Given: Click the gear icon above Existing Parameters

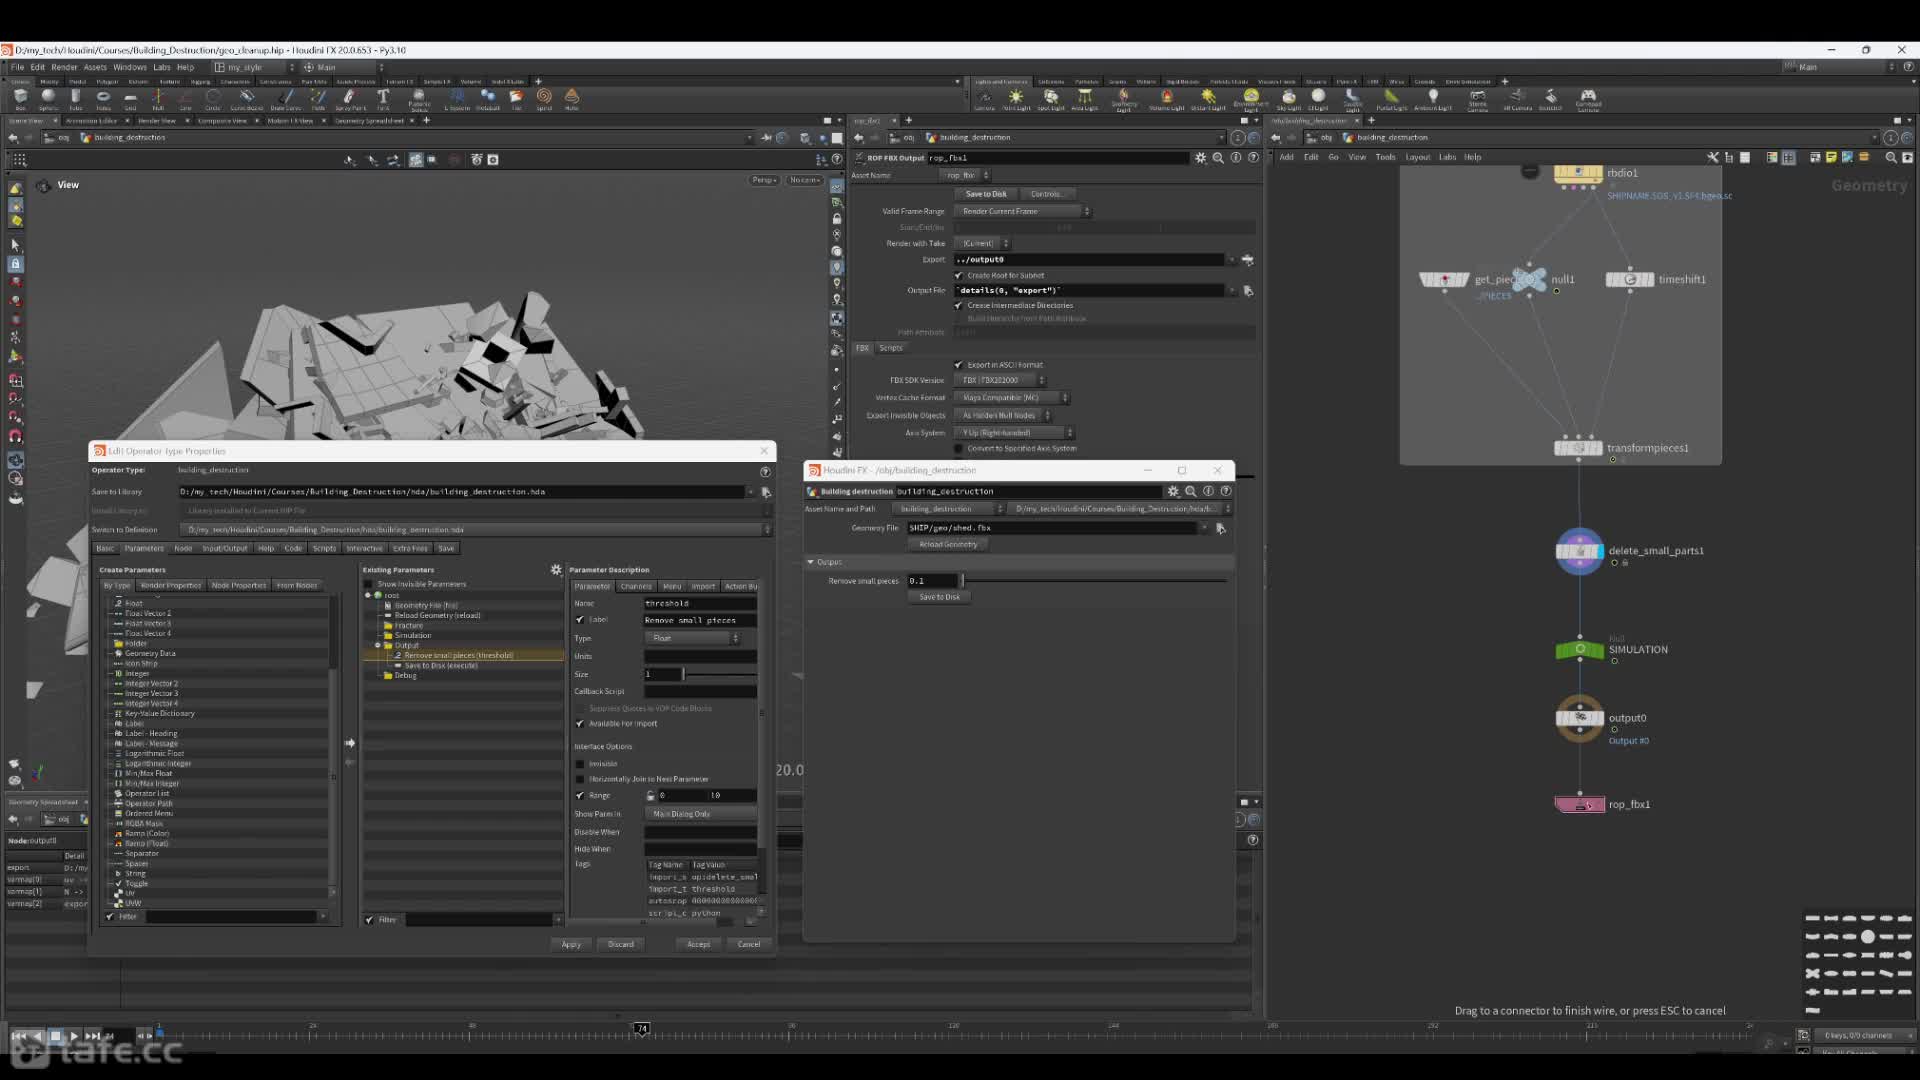Looking at the screenshot, I should point(556,569).
